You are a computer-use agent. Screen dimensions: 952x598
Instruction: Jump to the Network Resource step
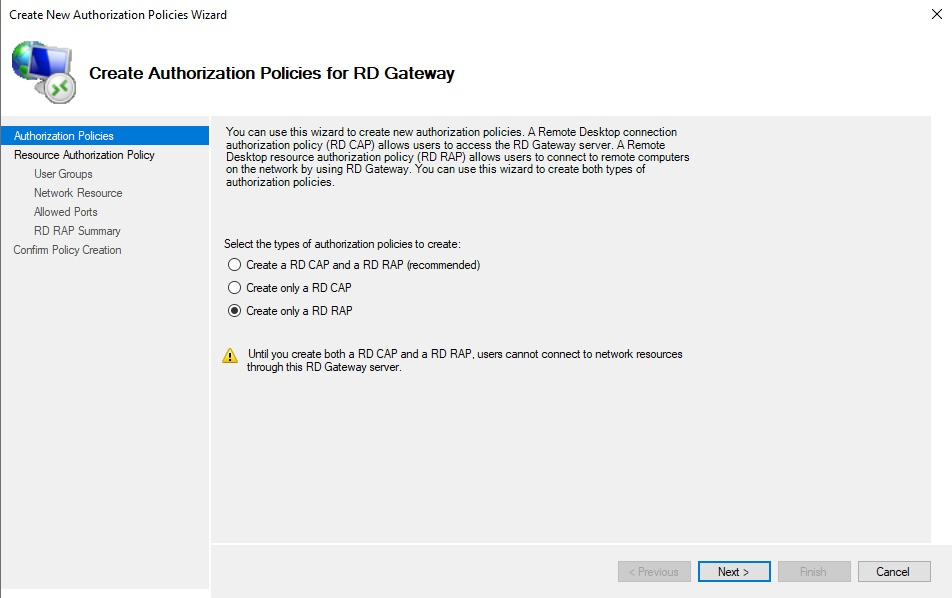pos(78,192)
